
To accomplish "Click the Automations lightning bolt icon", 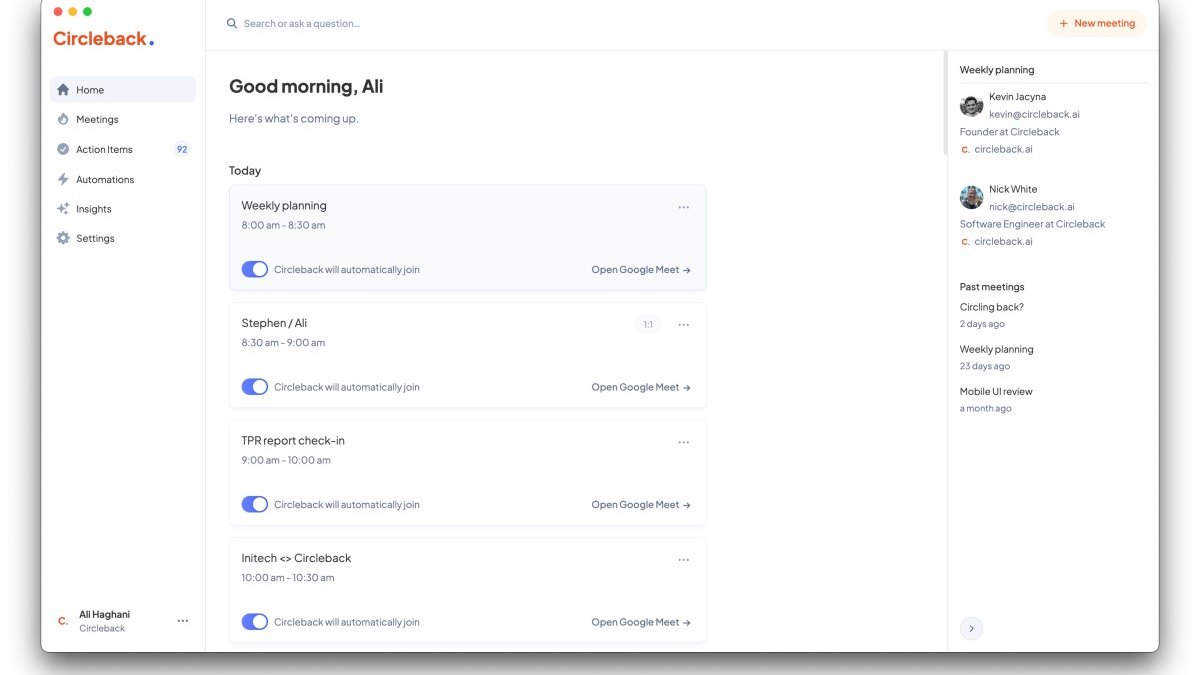I will pos(63,179).
